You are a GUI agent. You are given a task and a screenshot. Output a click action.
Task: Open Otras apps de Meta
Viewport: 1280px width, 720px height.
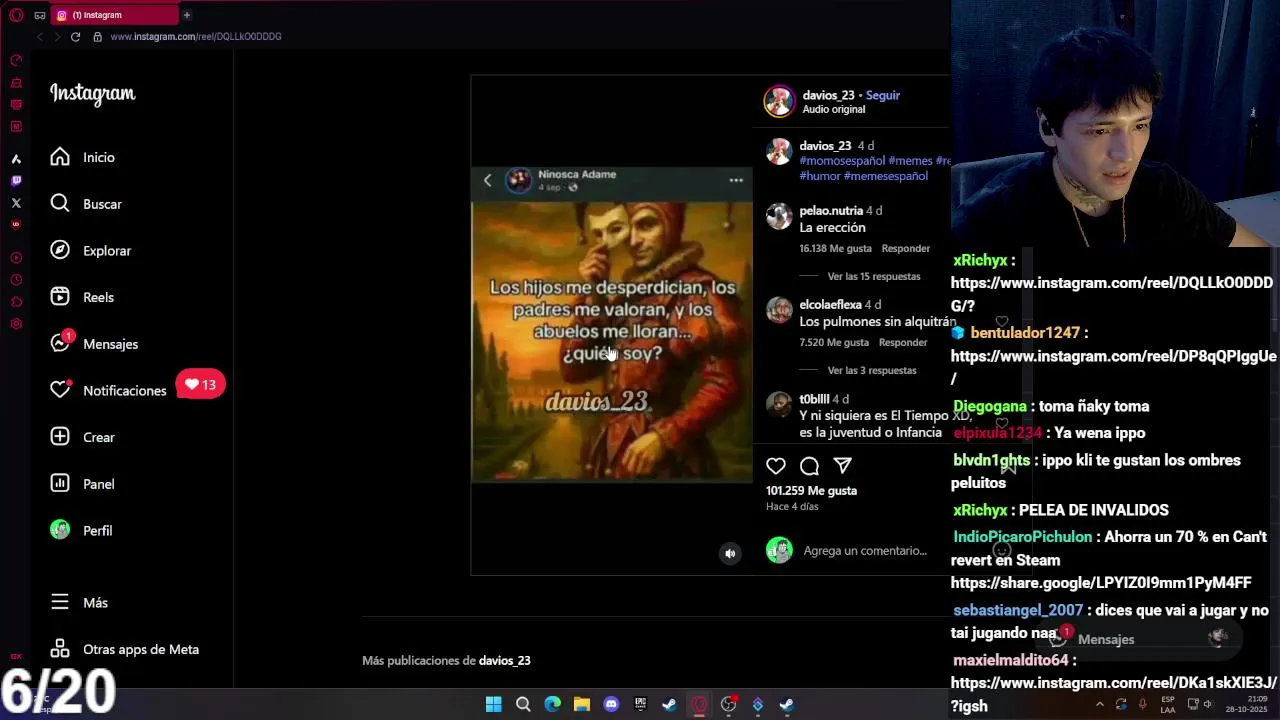(x=124, y=649)
